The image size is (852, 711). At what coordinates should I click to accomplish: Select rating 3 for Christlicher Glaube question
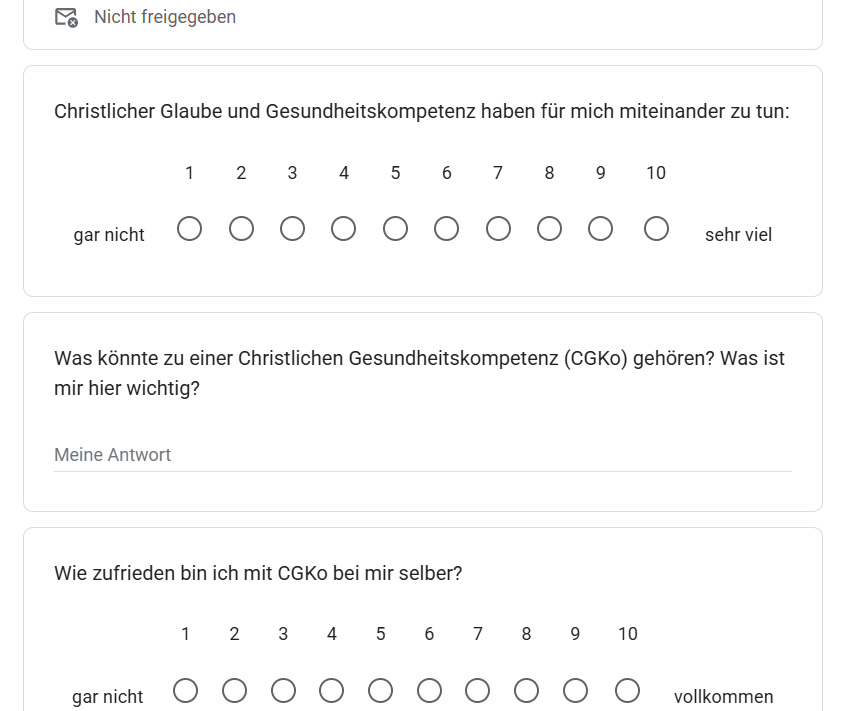coord(292,229)
